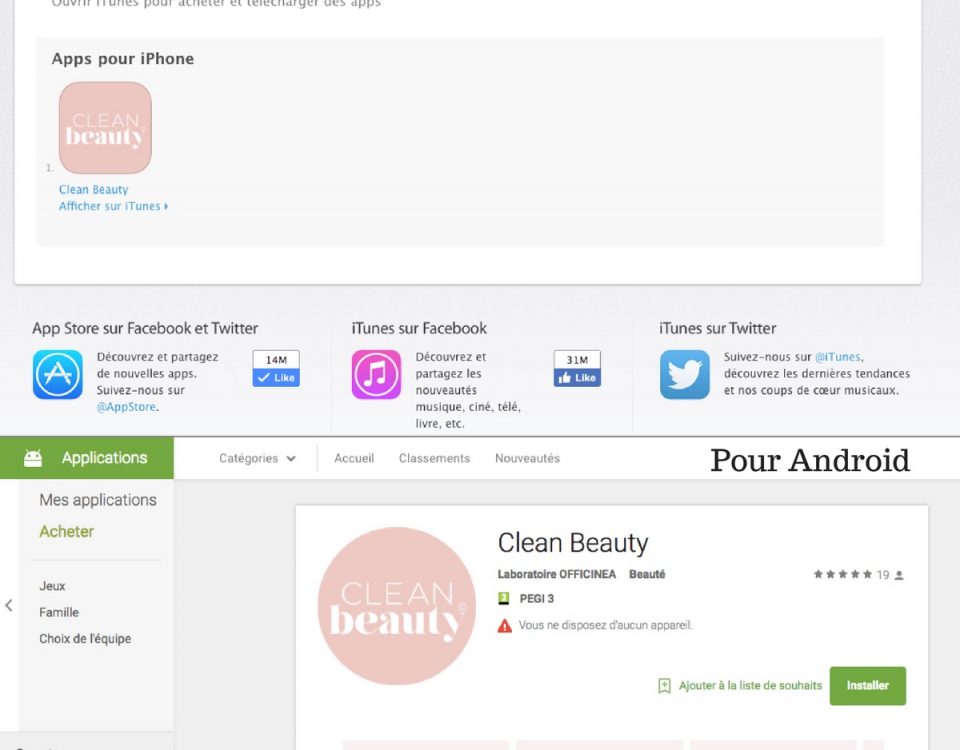
Task: Expand the Catégories dropdown
Action: (x=257, y=458)
